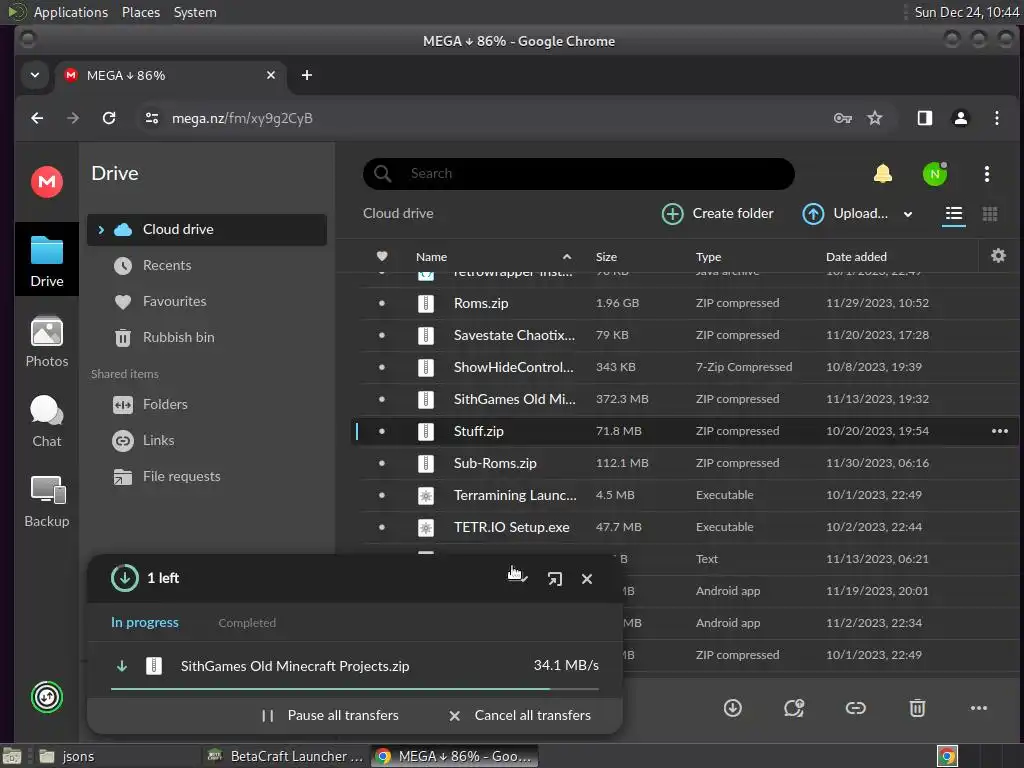1024x768 pixels.
Task: Cancel all transfers
Action: pos(520,715)
